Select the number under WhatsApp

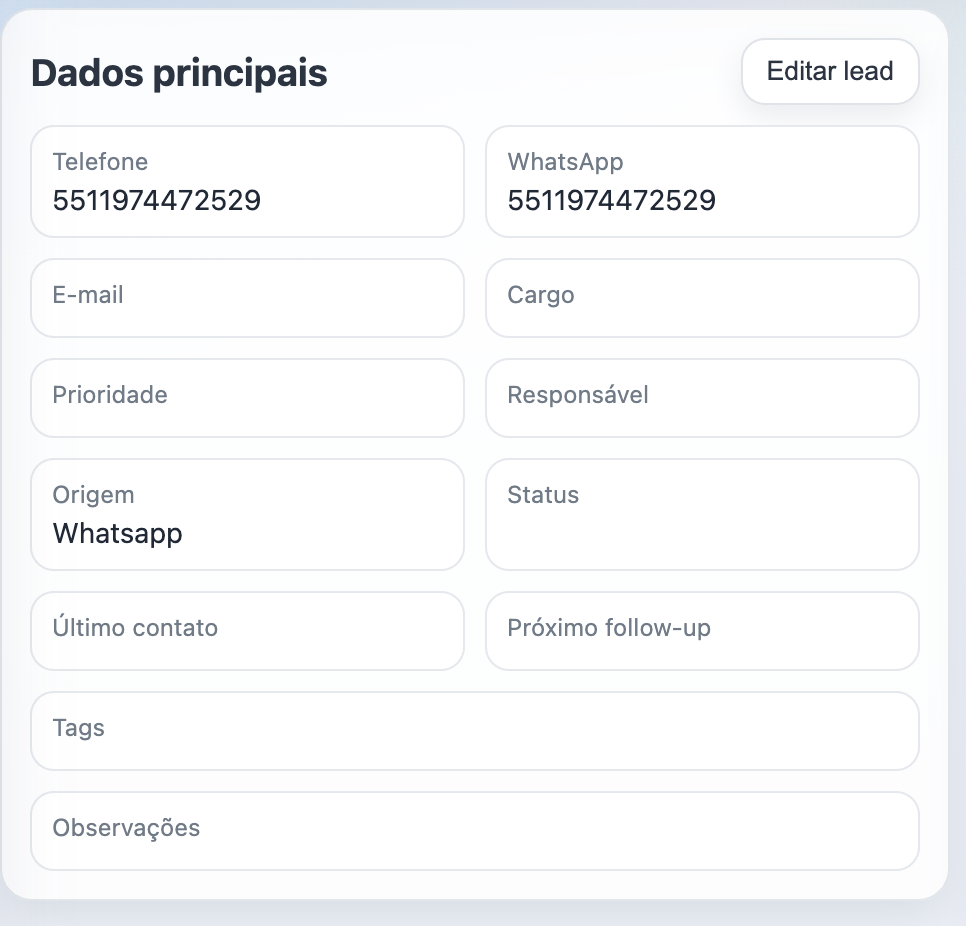(x=612, y=201)
